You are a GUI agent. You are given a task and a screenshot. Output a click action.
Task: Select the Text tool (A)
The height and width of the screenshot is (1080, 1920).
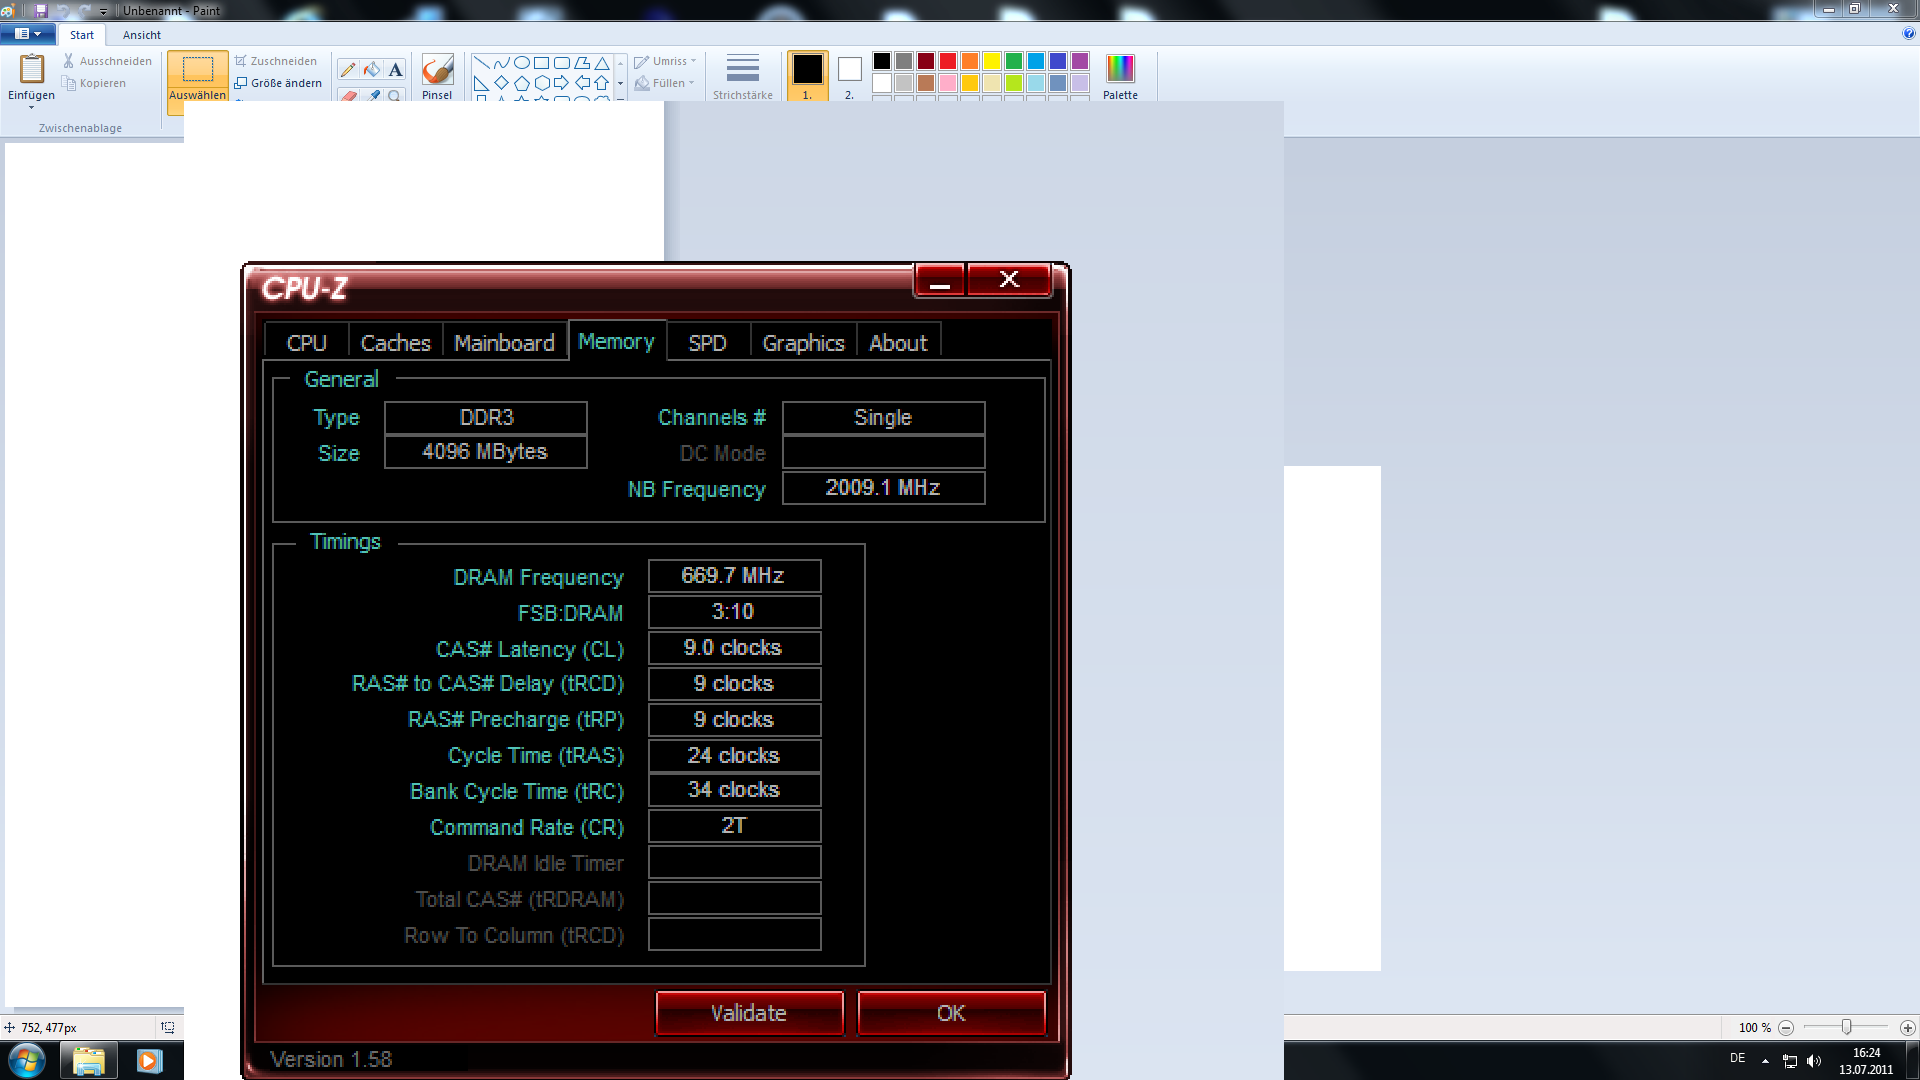point(395,69)
